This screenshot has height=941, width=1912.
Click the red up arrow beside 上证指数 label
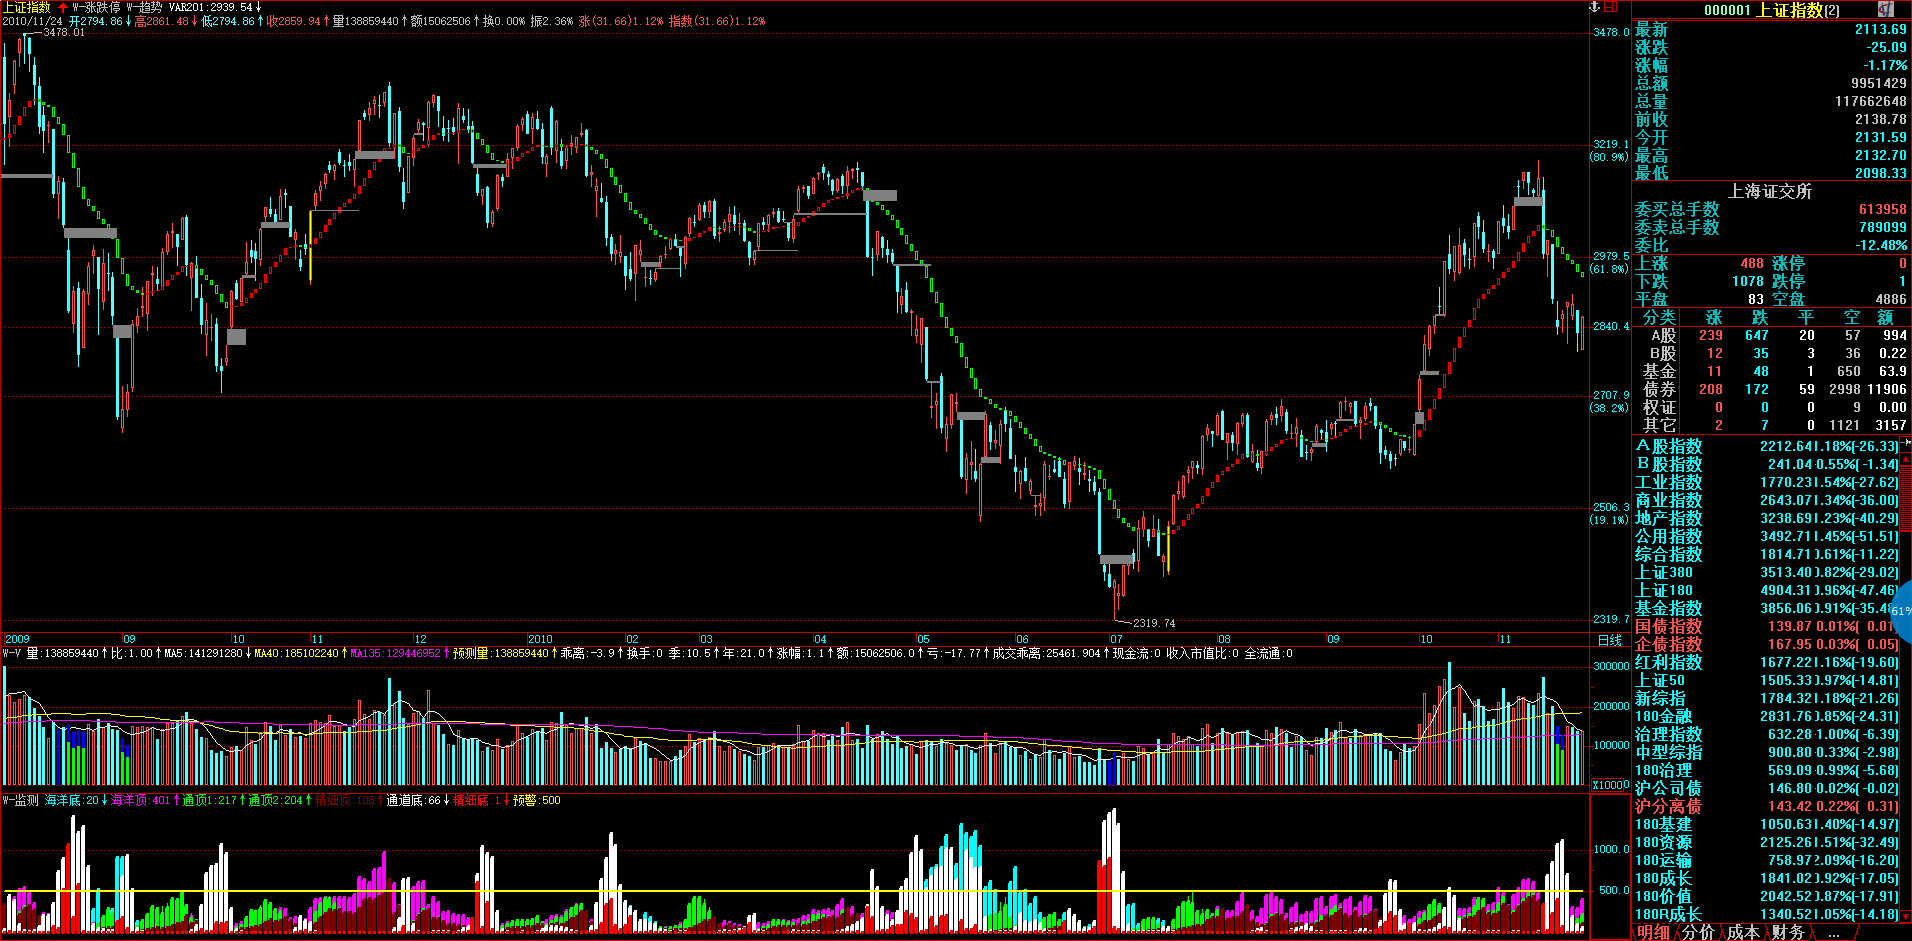click(x=63, y=7)
